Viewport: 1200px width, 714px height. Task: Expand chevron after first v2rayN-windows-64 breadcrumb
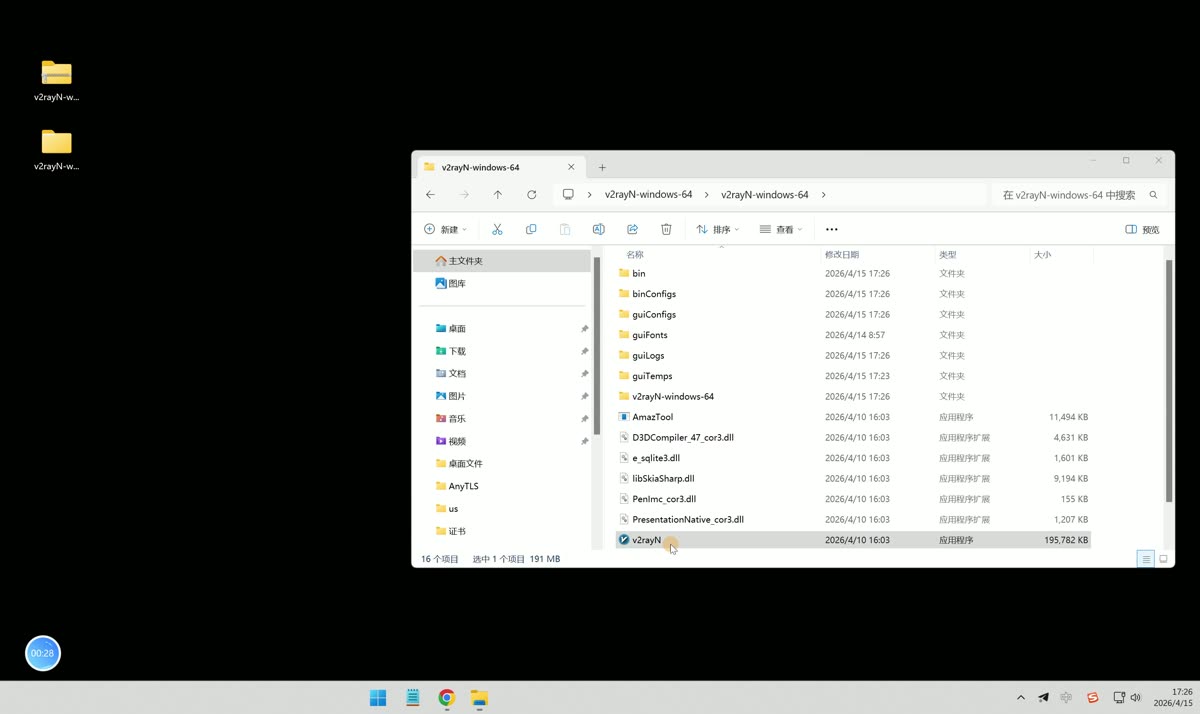click(707, 195)
